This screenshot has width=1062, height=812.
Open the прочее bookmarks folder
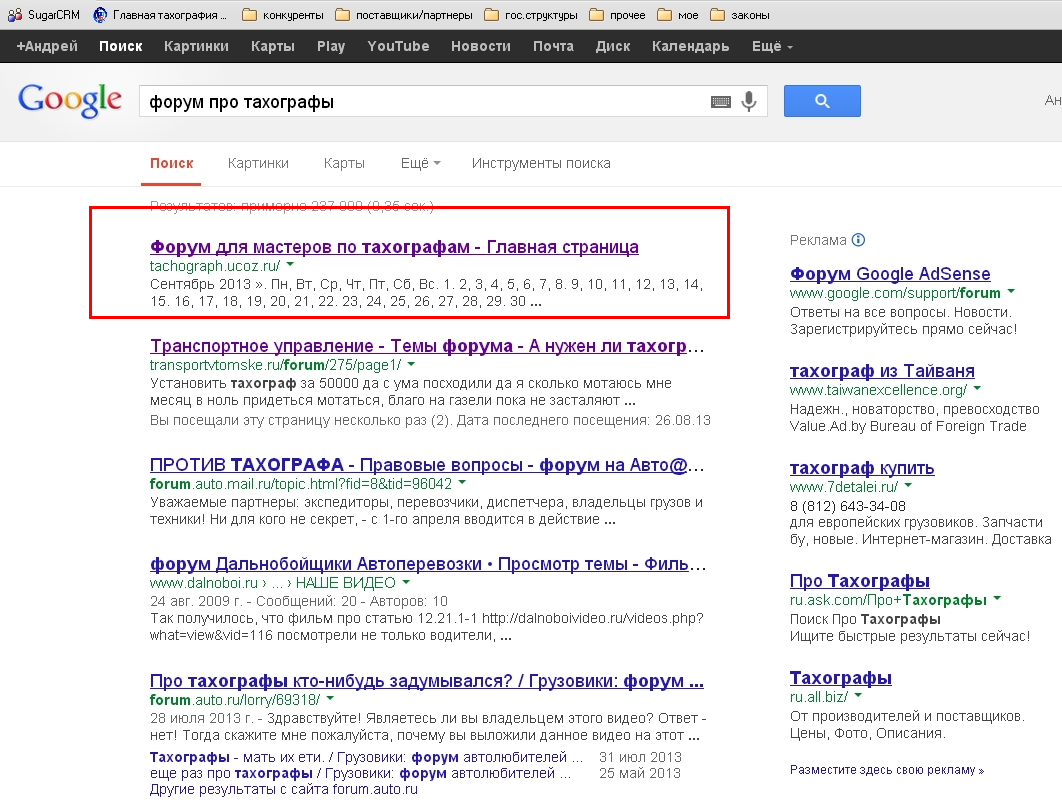[617, 15]
